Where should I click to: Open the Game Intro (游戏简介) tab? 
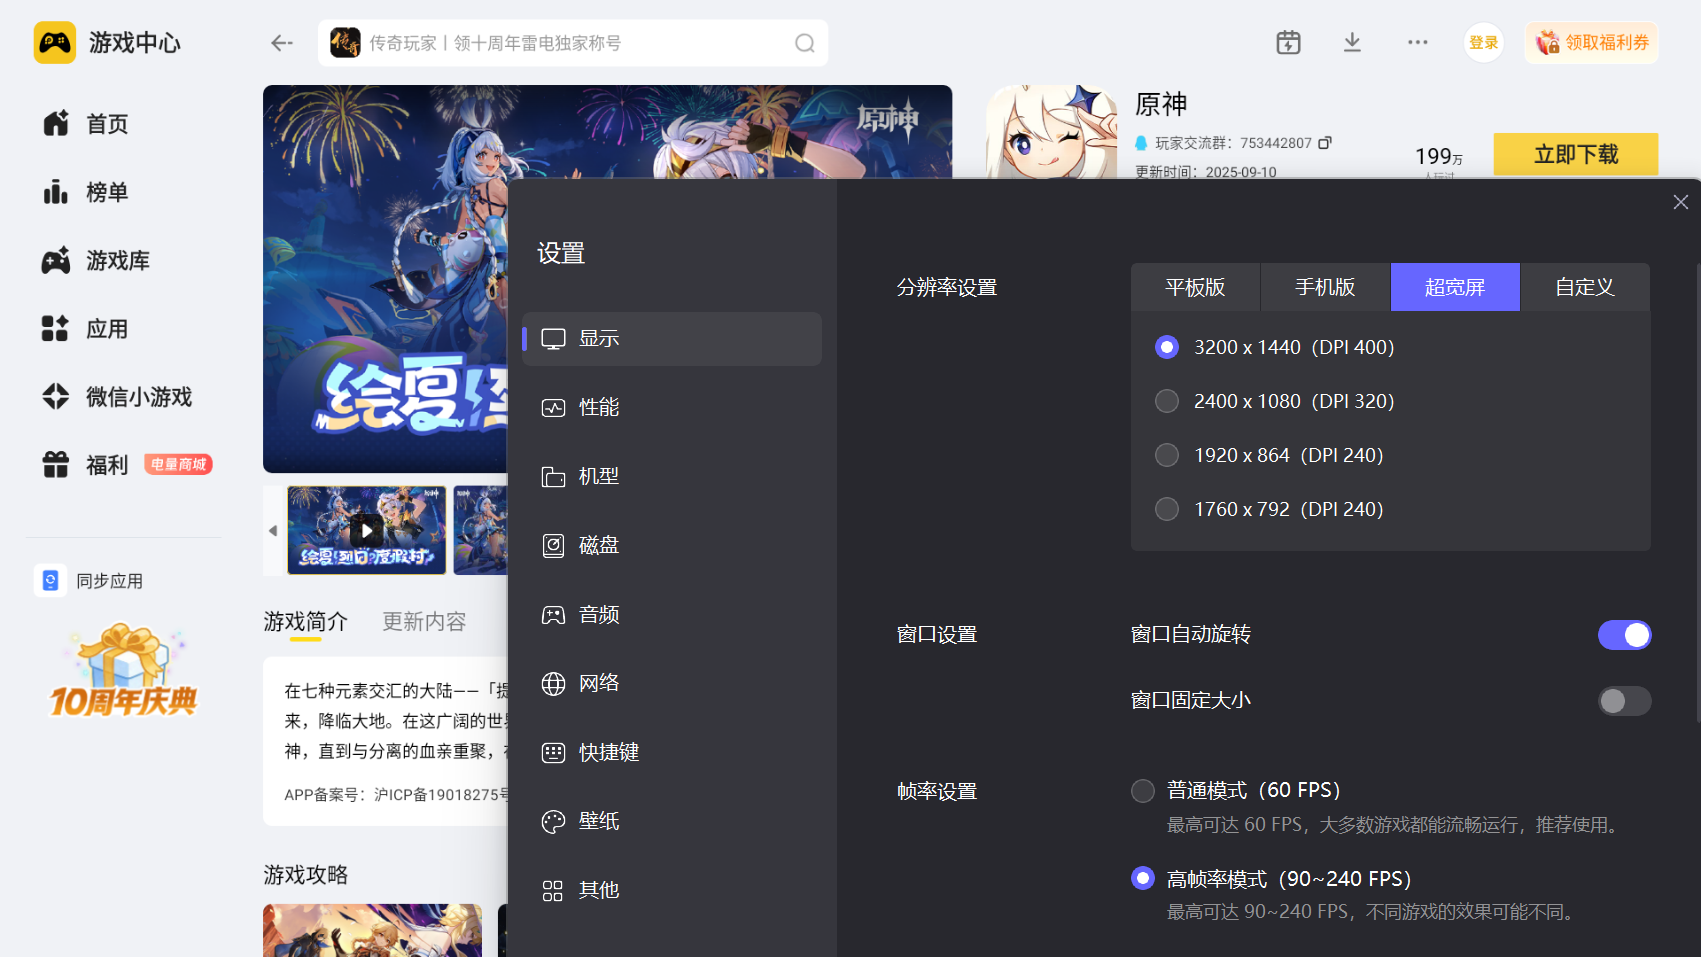[306, 622]
